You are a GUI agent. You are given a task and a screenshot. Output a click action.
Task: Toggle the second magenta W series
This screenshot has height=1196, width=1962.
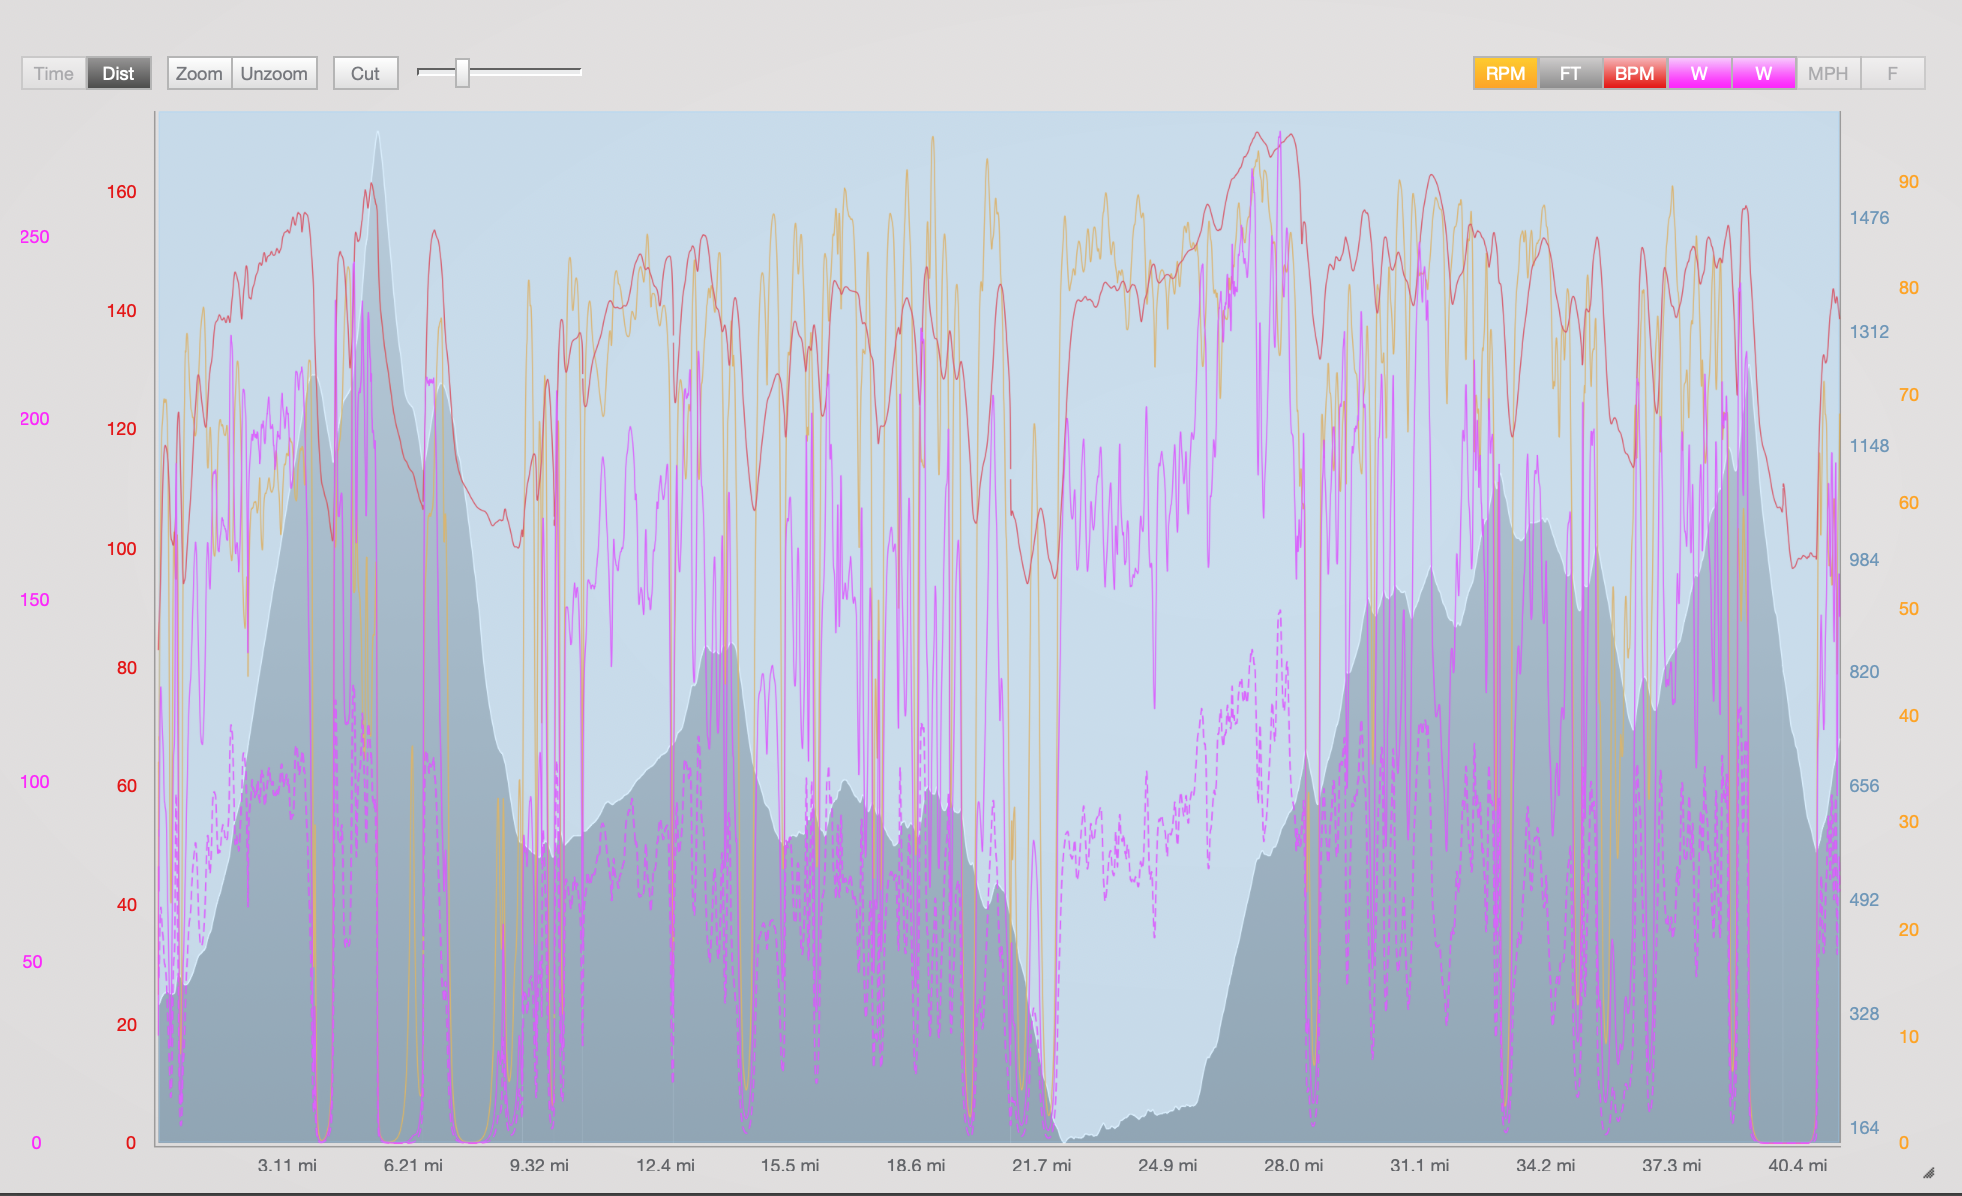click(x=1763, y=73)
